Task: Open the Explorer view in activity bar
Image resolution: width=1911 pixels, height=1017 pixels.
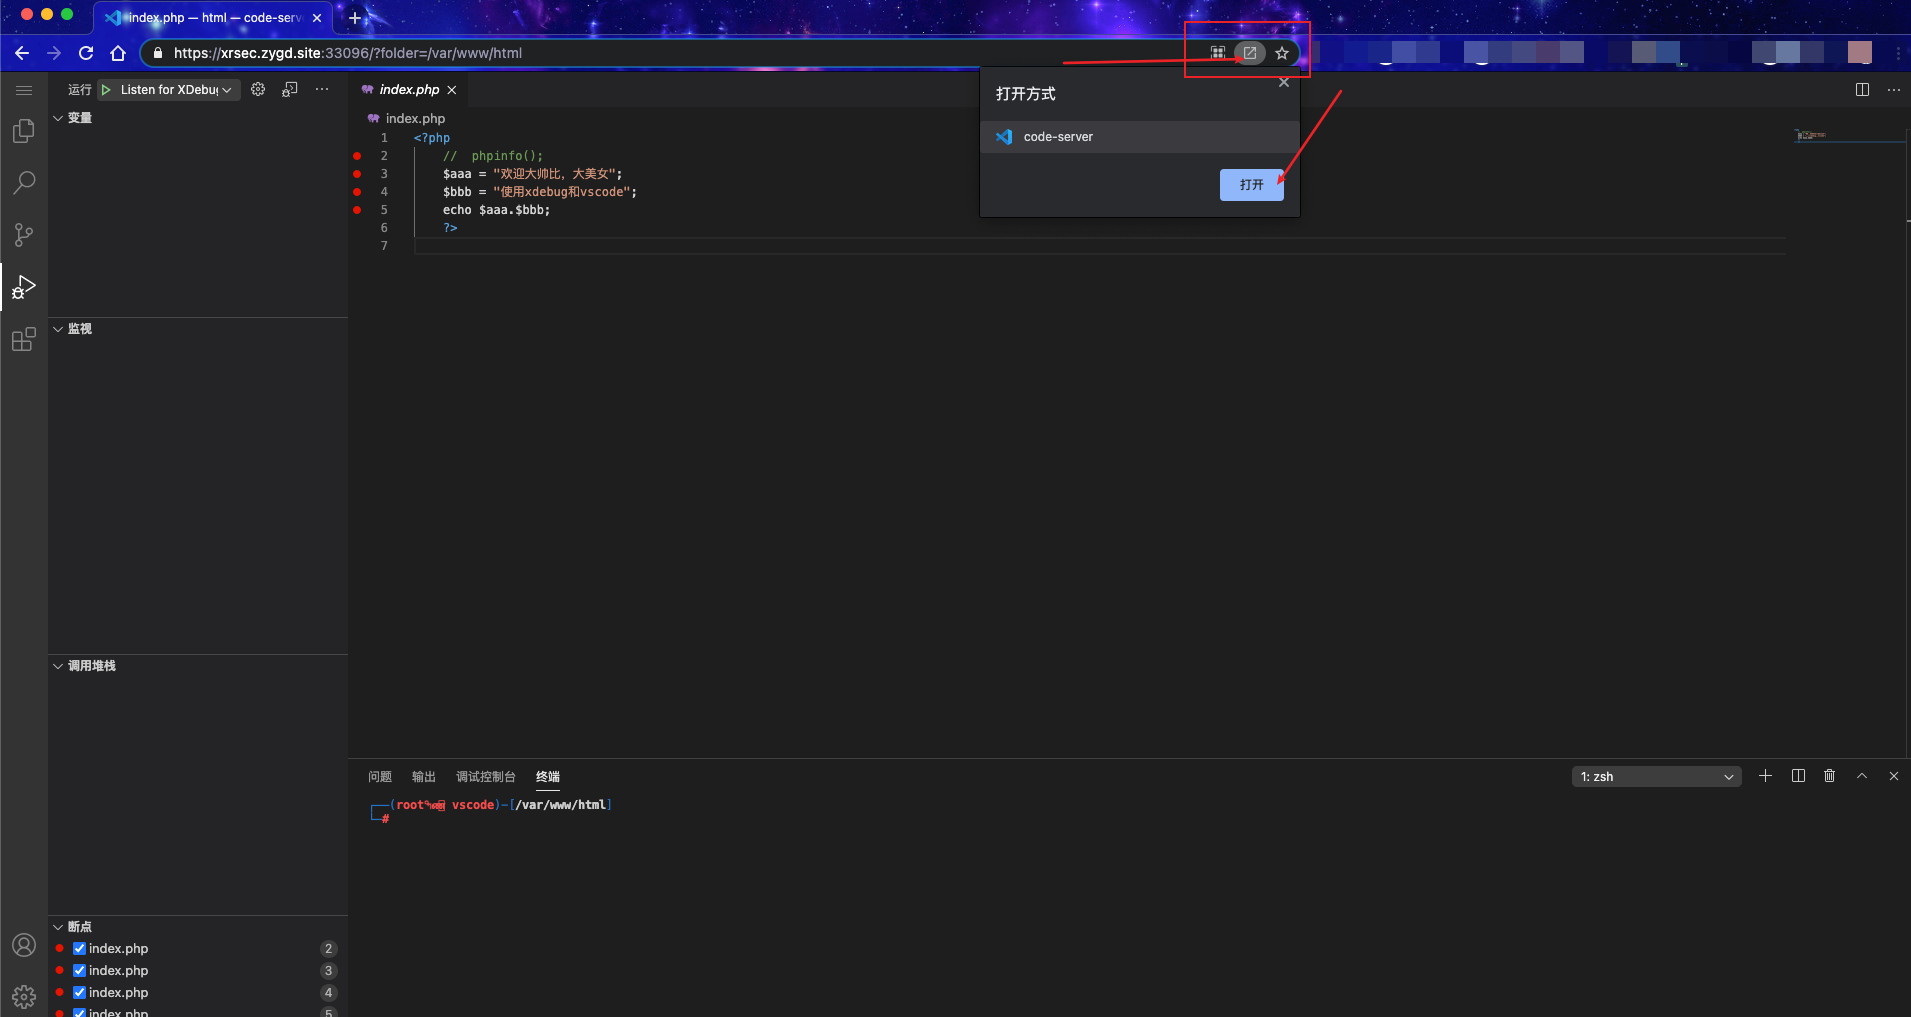Action: pos(24,131)
